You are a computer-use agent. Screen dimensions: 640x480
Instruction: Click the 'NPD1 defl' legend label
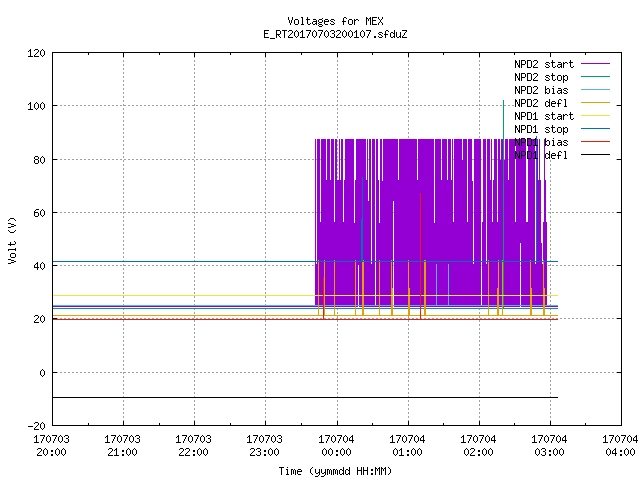point(541,156)
